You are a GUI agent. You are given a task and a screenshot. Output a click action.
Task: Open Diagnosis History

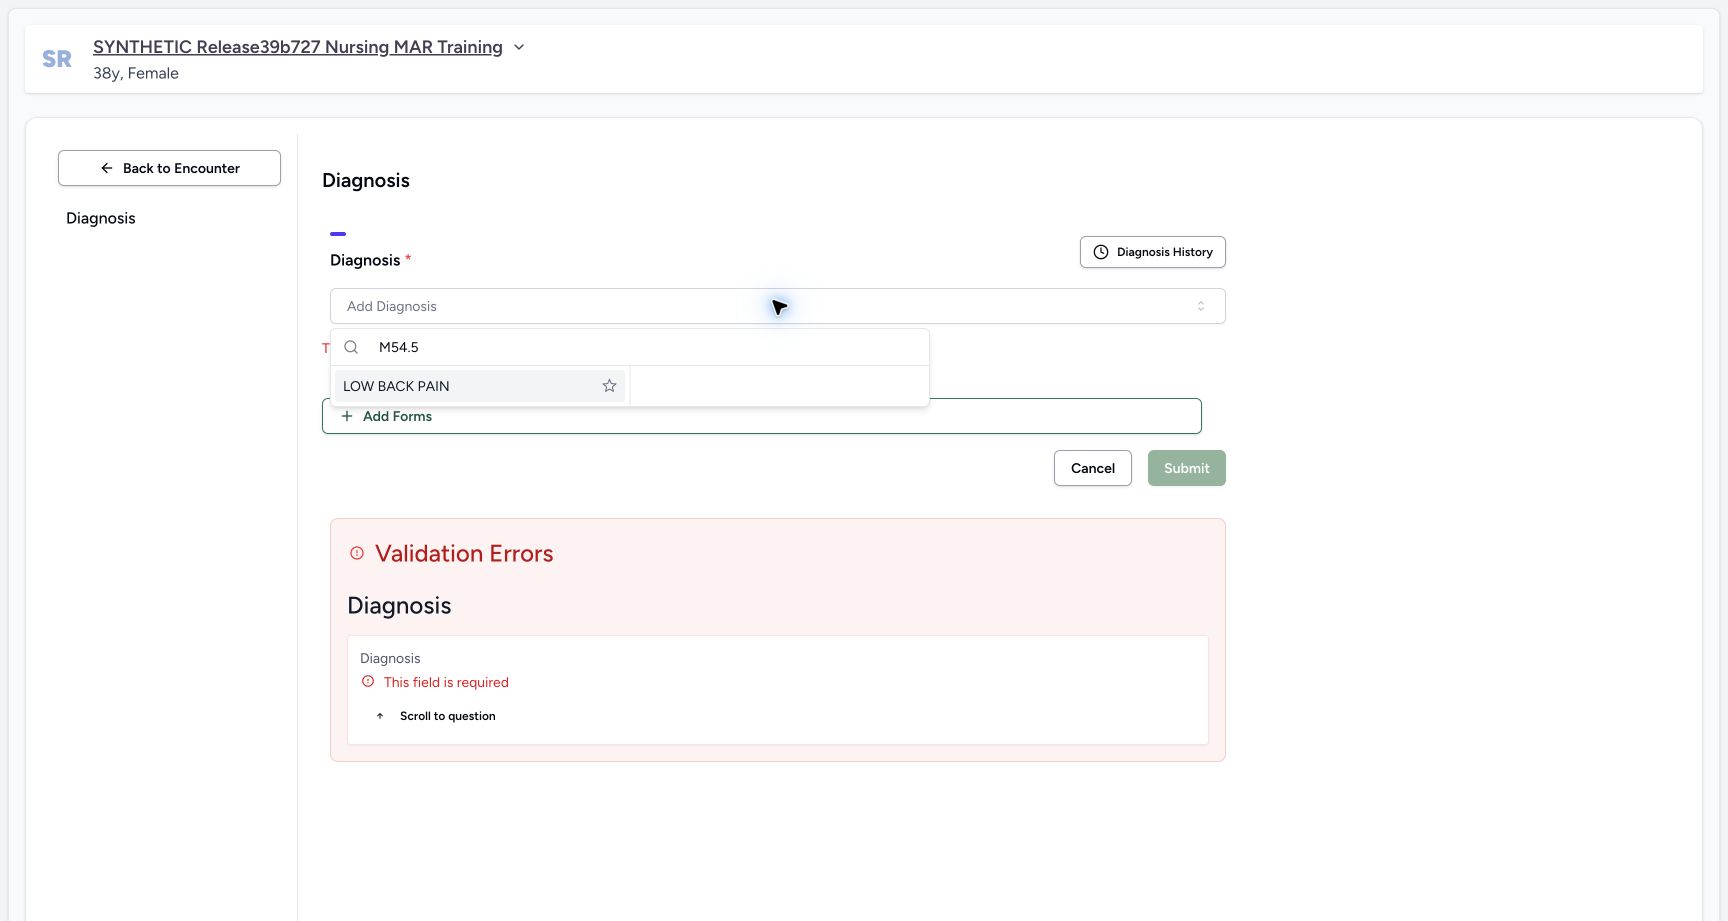(1152, 252)
